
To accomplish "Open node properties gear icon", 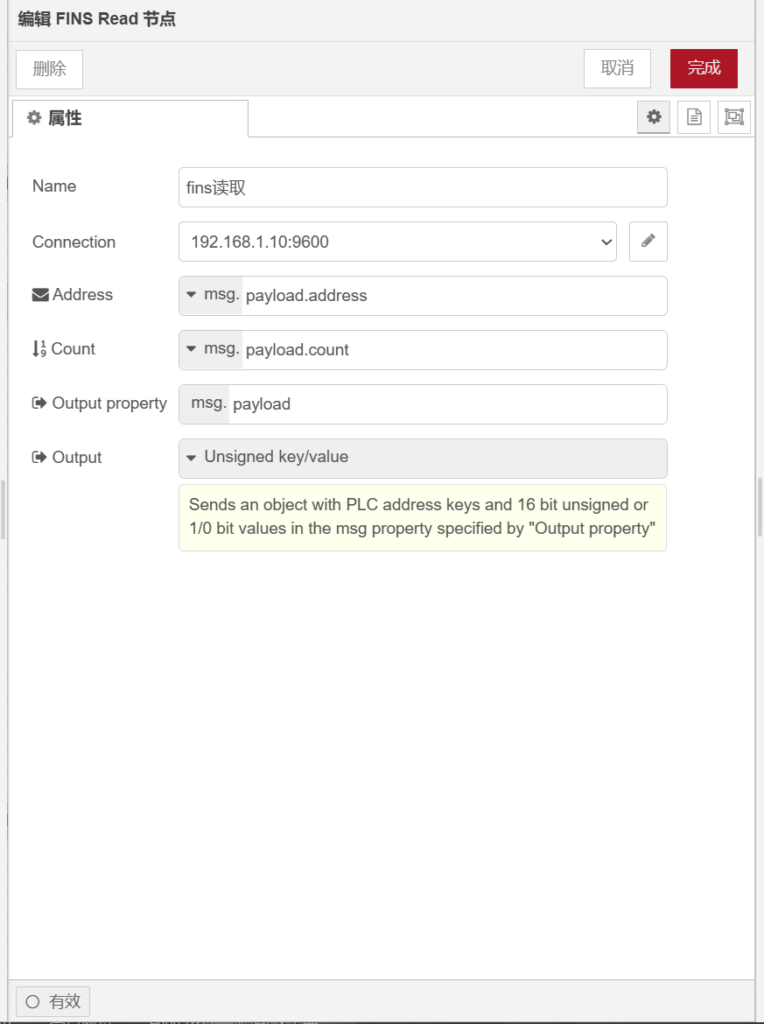I will click(x=653, y=117).
